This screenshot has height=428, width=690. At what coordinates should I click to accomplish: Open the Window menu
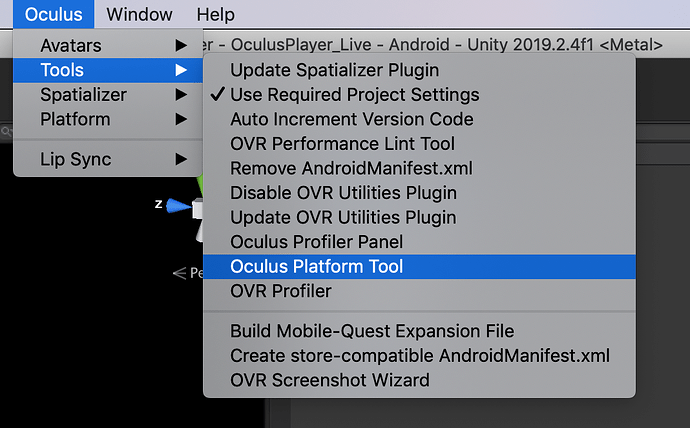[139, 14]
